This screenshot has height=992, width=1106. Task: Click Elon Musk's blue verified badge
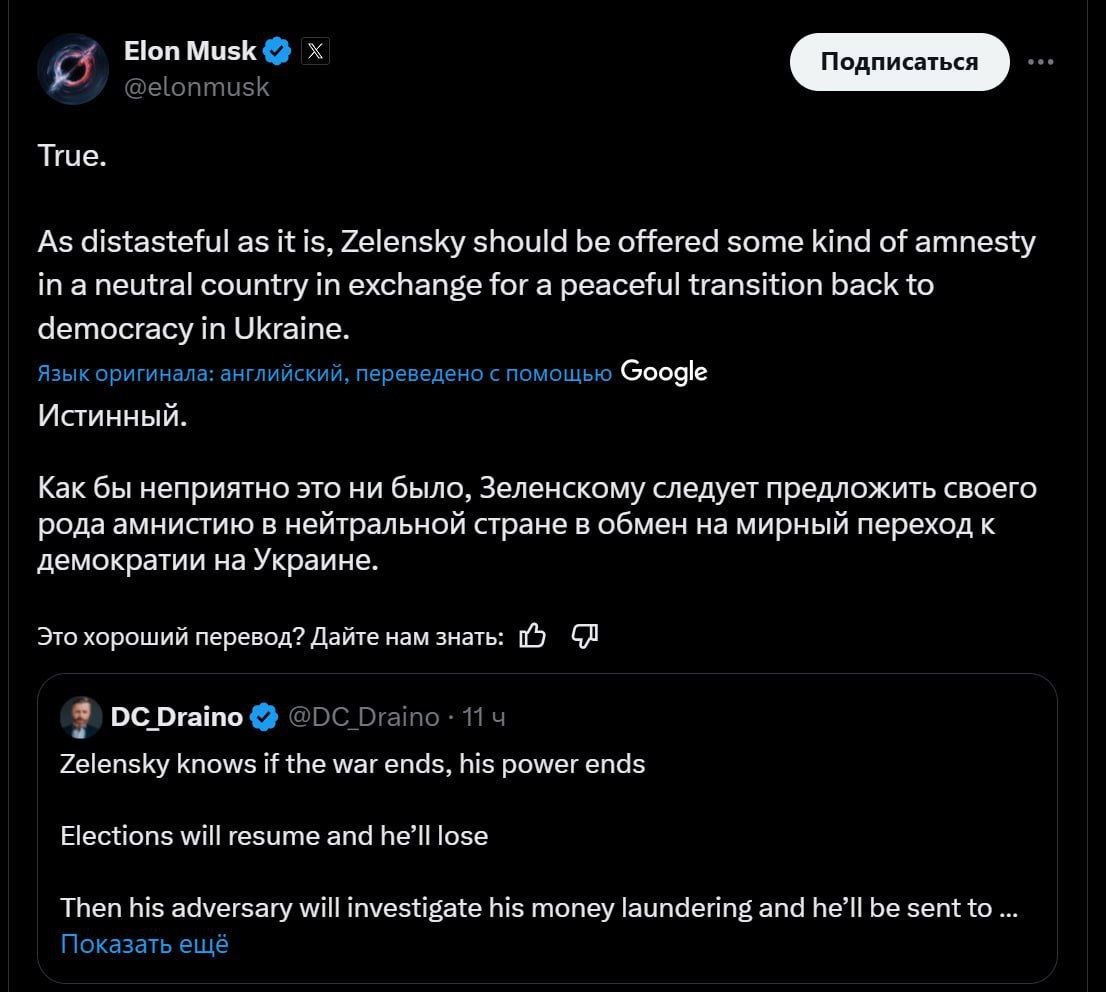(x=278, y=51)
